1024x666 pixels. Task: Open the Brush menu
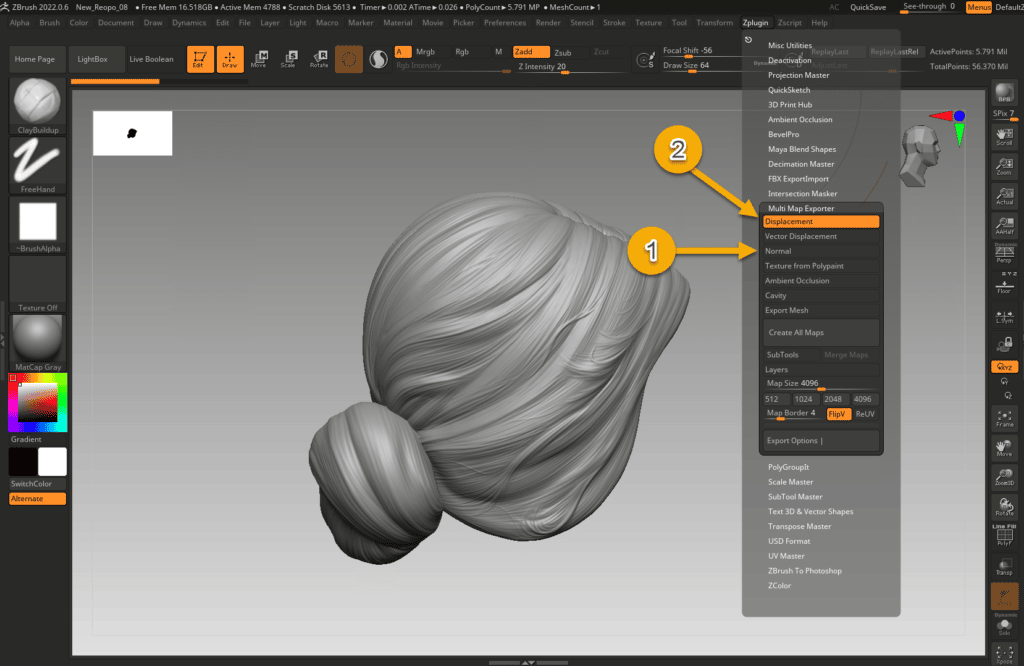tap(50, 22)
